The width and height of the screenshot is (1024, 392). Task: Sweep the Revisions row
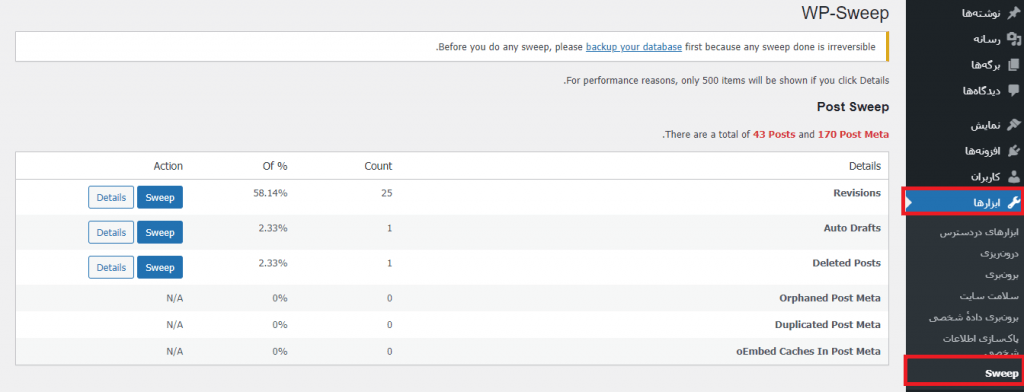coord(160,197)
